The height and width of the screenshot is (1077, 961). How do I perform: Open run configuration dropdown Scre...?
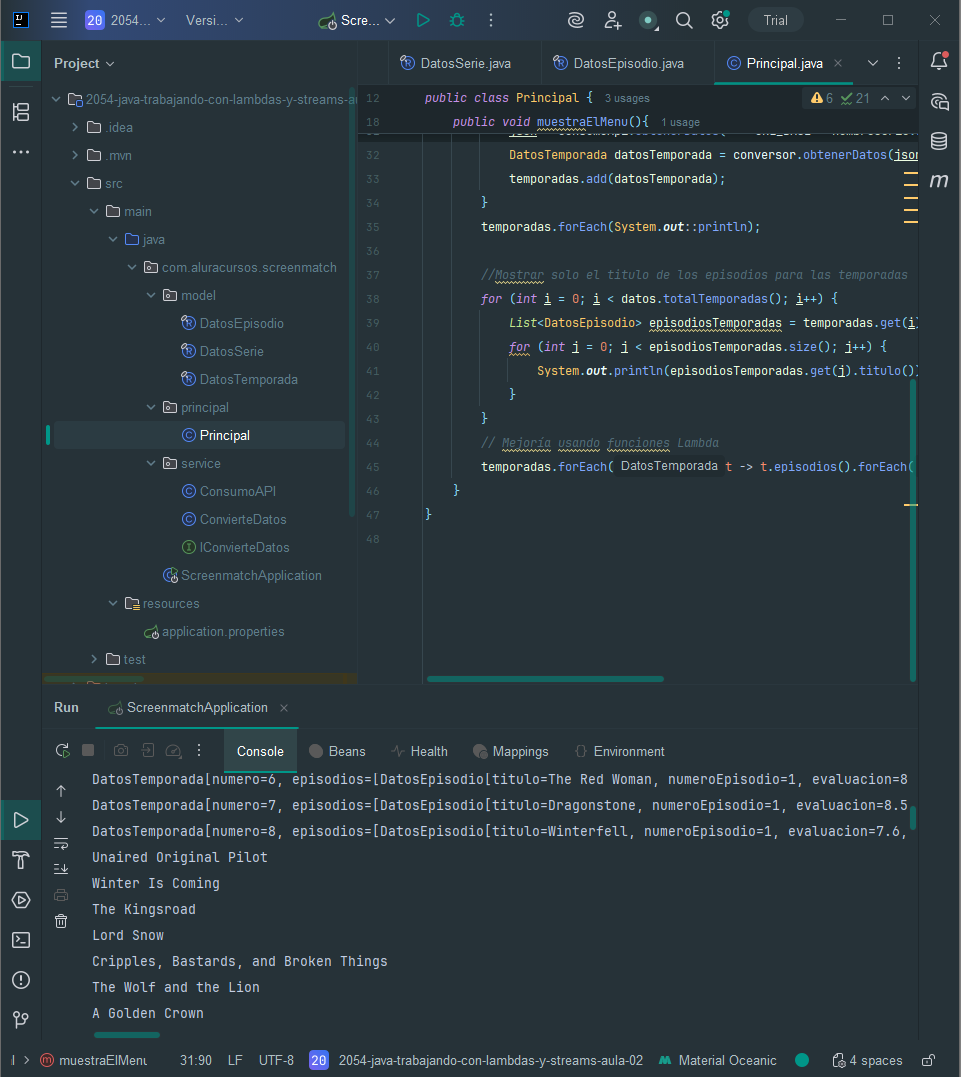point(357,21)
